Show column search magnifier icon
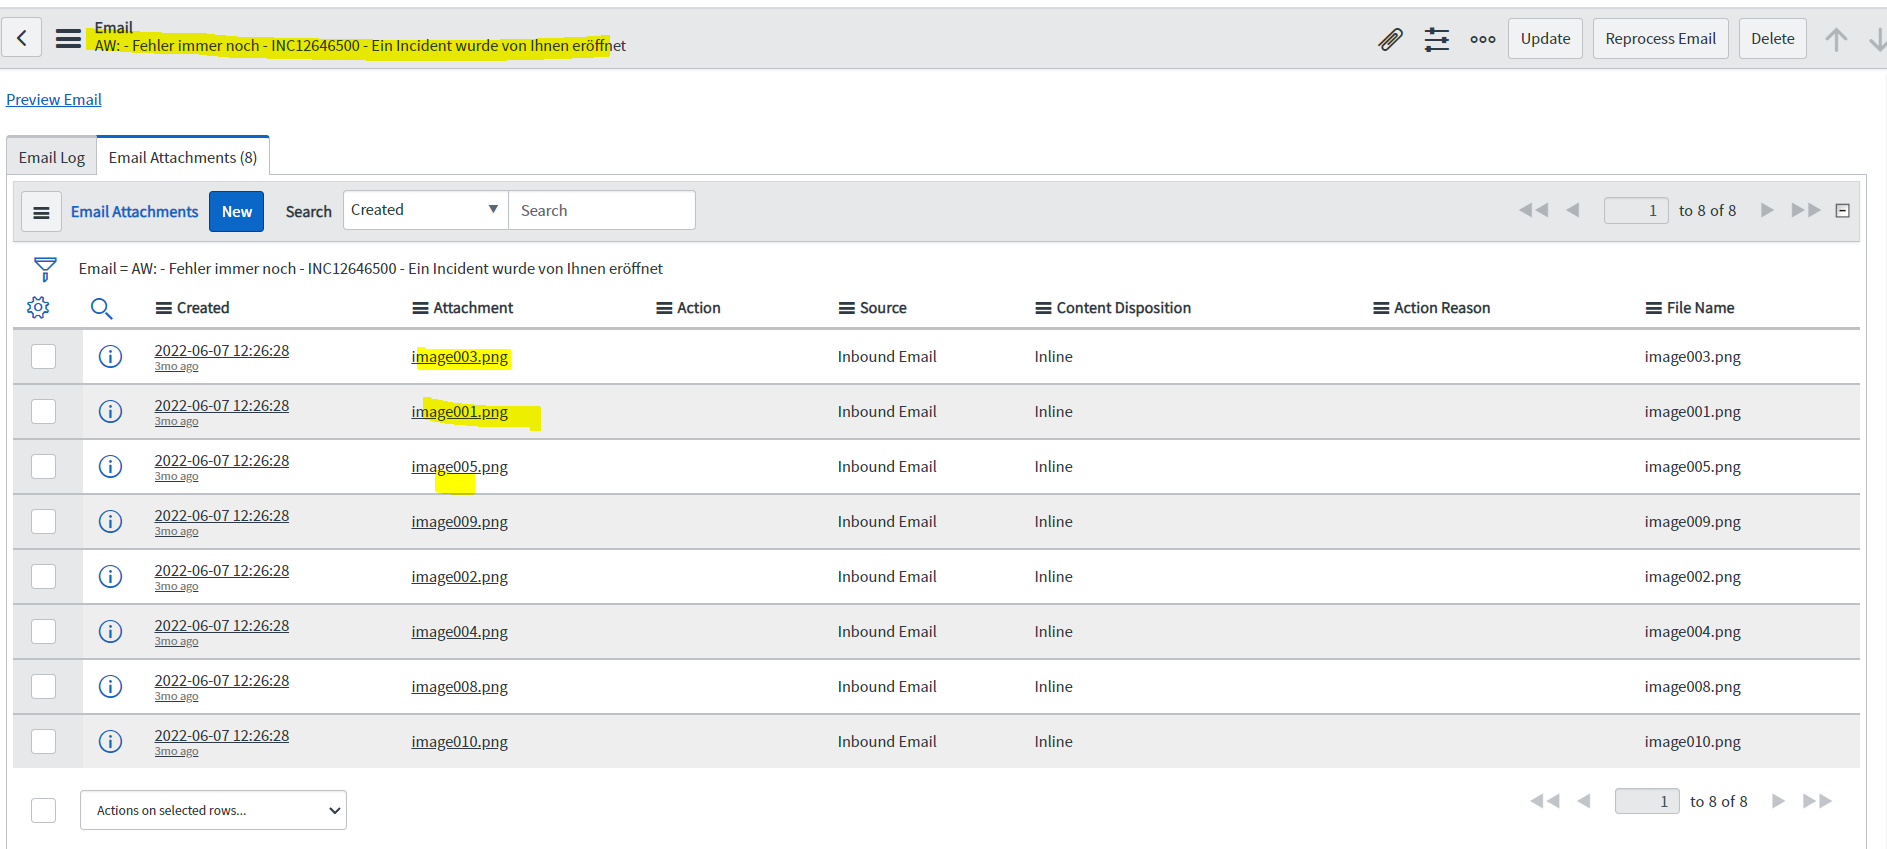Viewport: 1887px width, 849px height. (x=101, y=308)
